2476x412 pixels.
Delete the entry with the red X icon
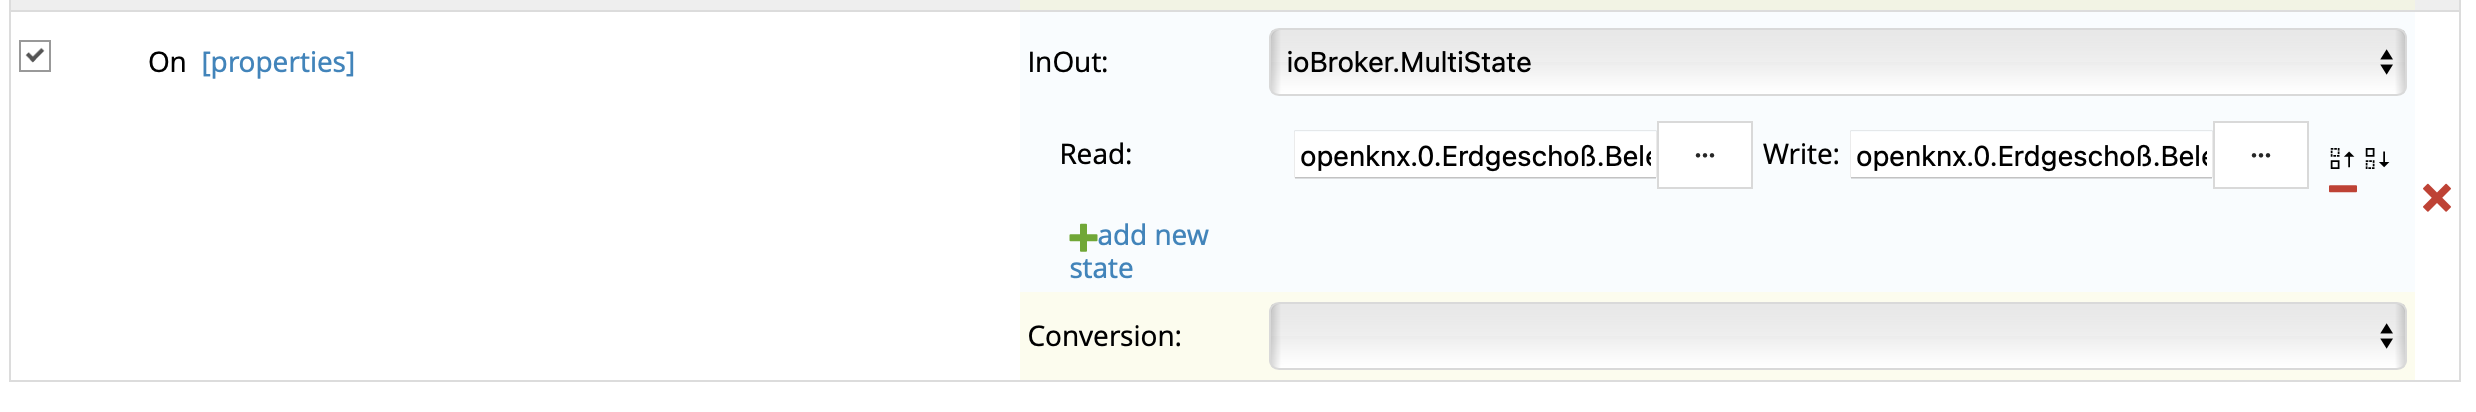click(2436, 198)
